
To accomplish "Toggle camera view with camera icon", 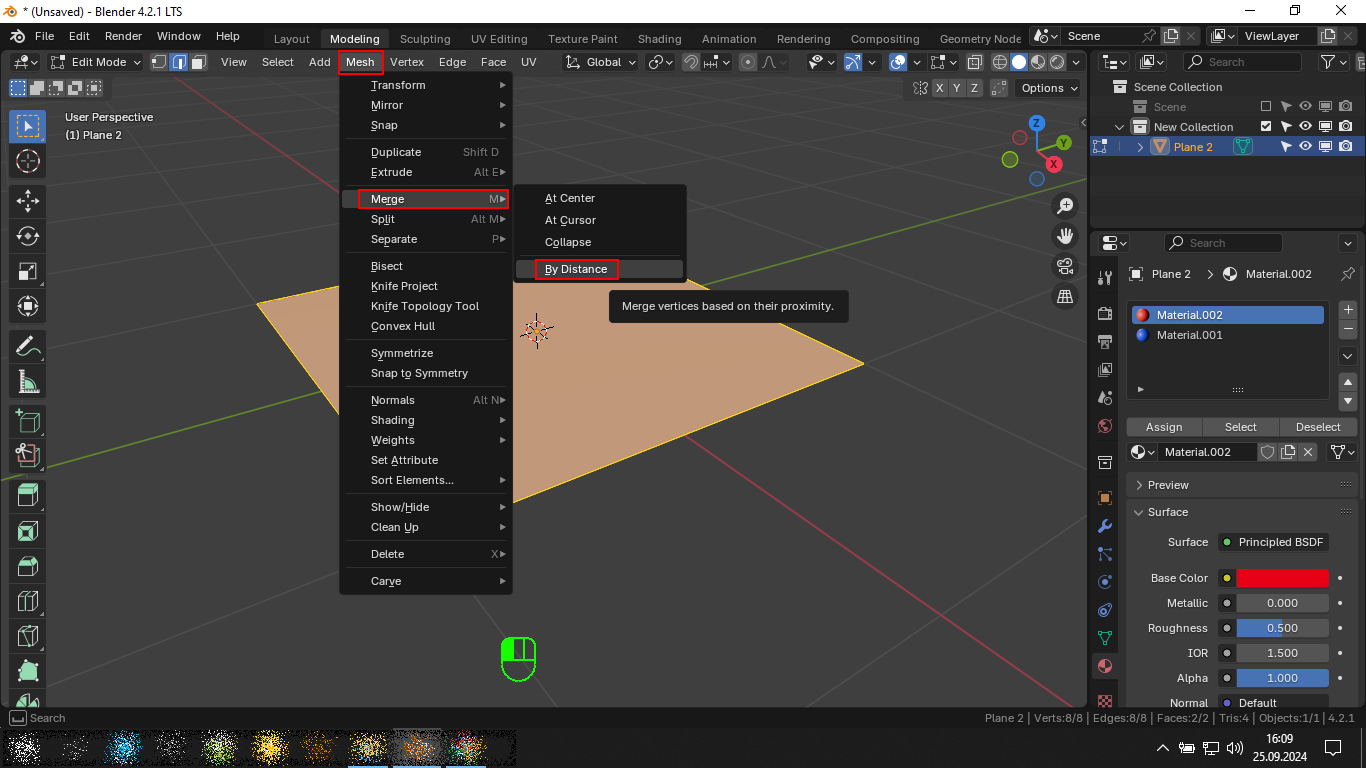I will [1066, 267].
